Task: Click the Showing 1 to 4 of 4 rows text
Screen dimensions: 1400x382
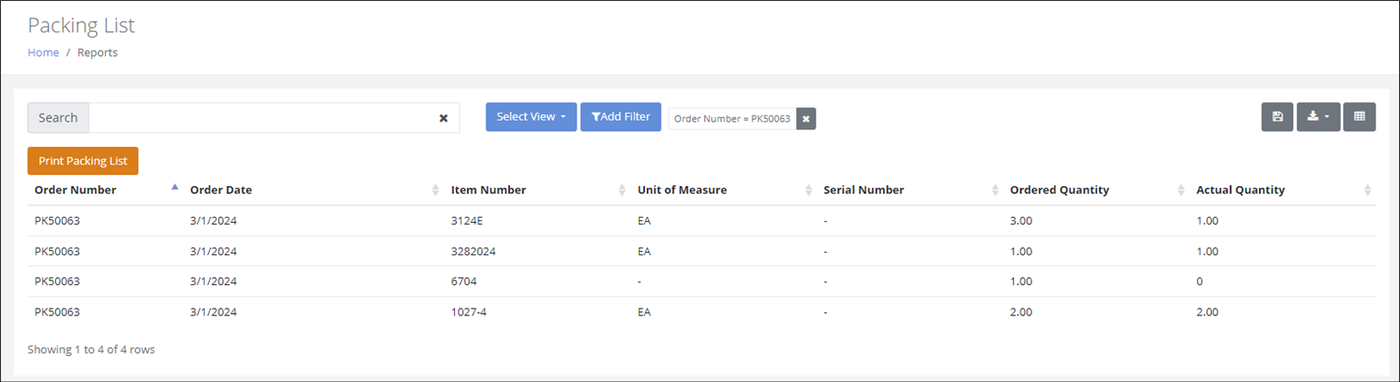Action: click(x=91, y=350)
